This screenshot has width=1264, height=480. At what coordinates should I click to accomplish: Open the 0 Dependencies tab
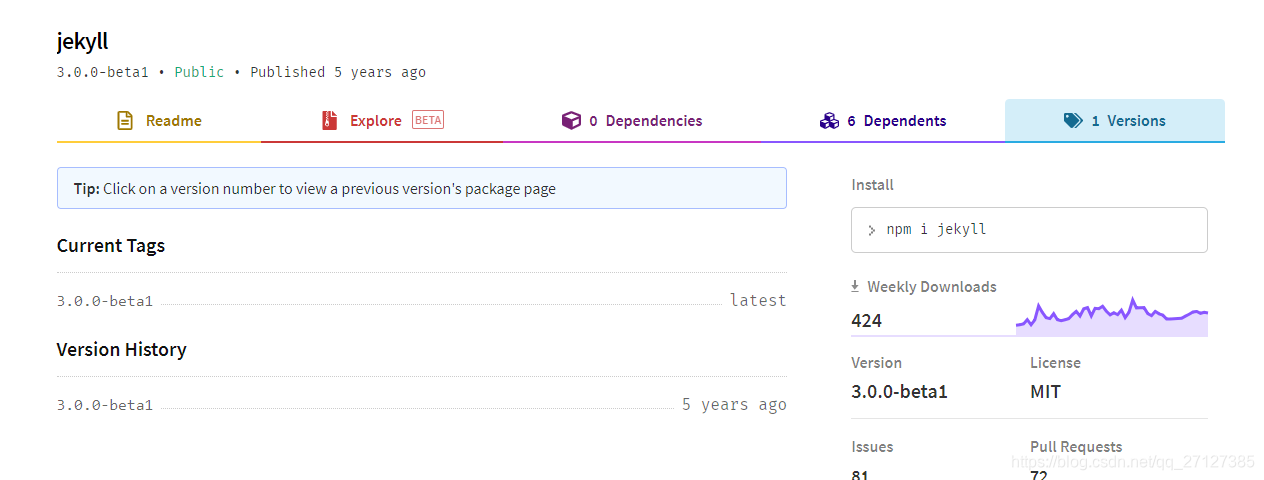pos(632,121)
